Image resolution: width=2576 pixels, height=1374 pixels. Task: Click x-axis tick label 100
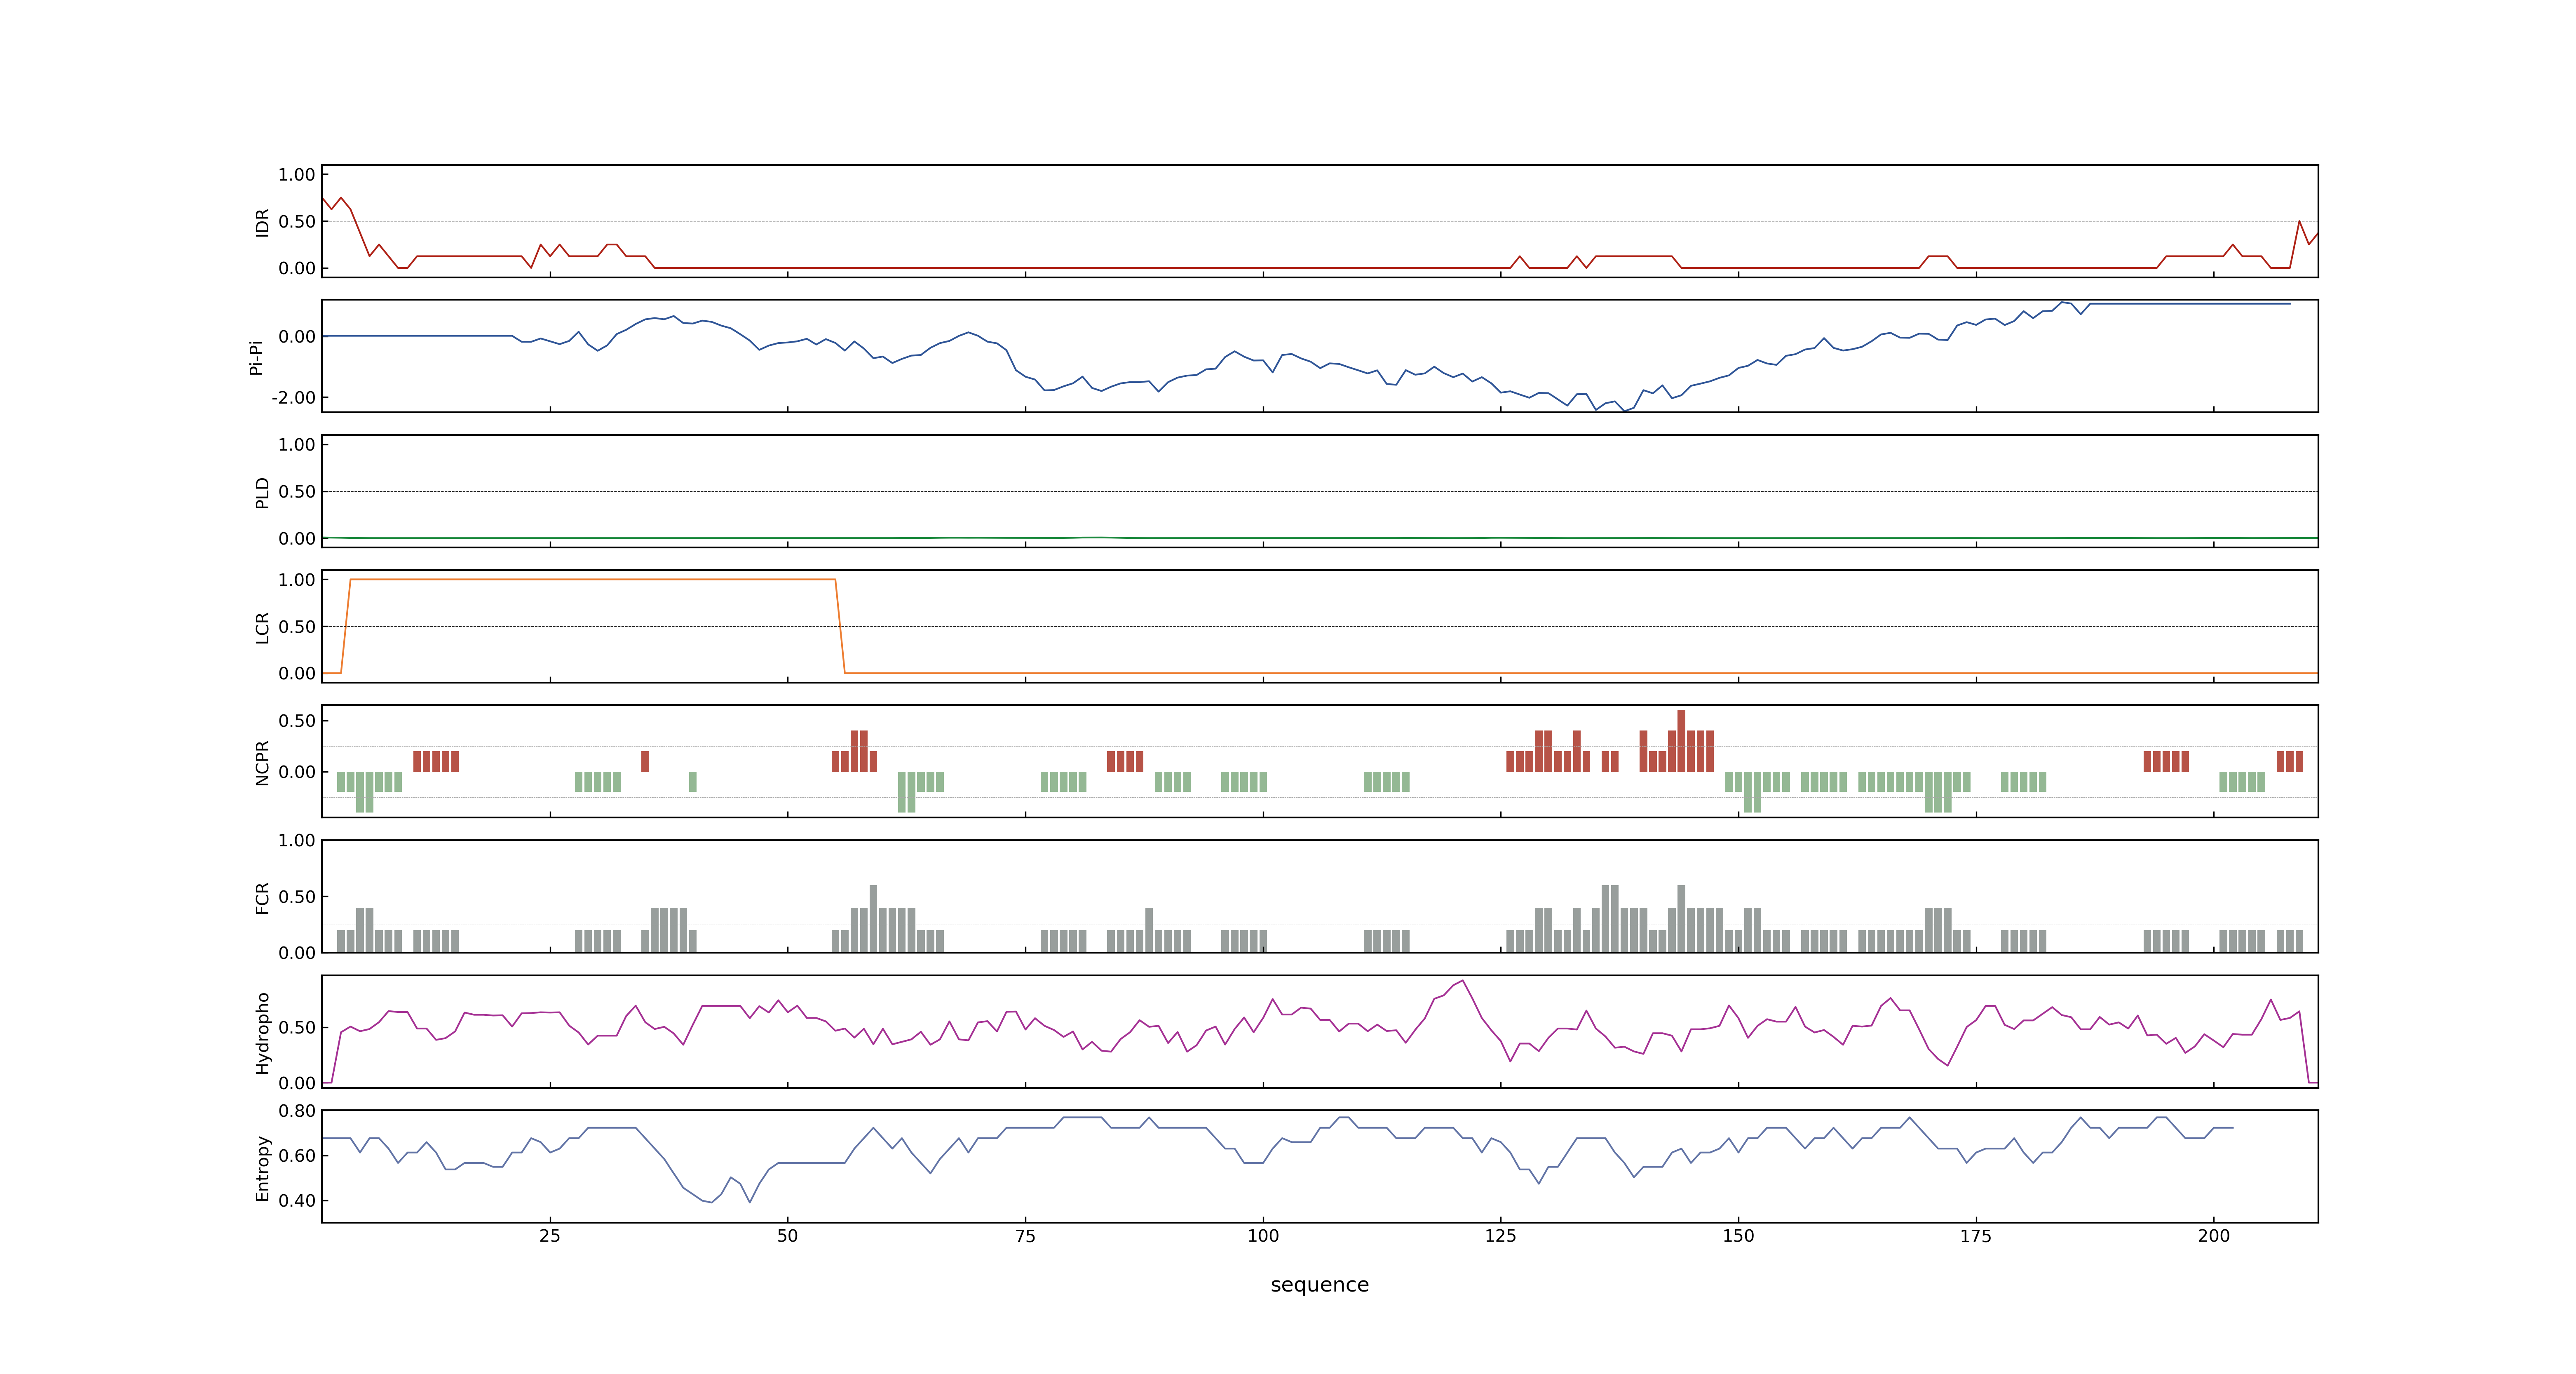click(x=1263, y=1235)
